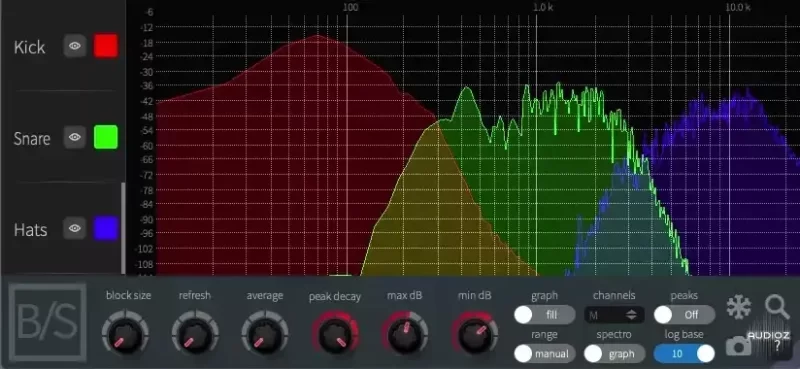Toggle the peaks Off switch

(x=684, y=315)
